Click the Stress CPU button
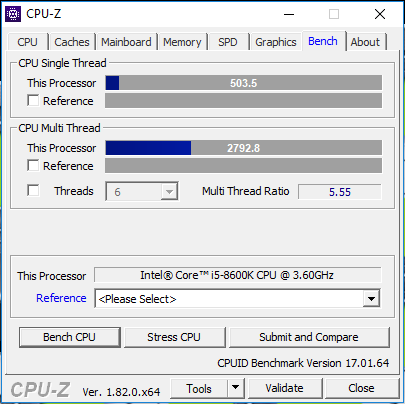The image size is (405, 404). click(174, 337)
